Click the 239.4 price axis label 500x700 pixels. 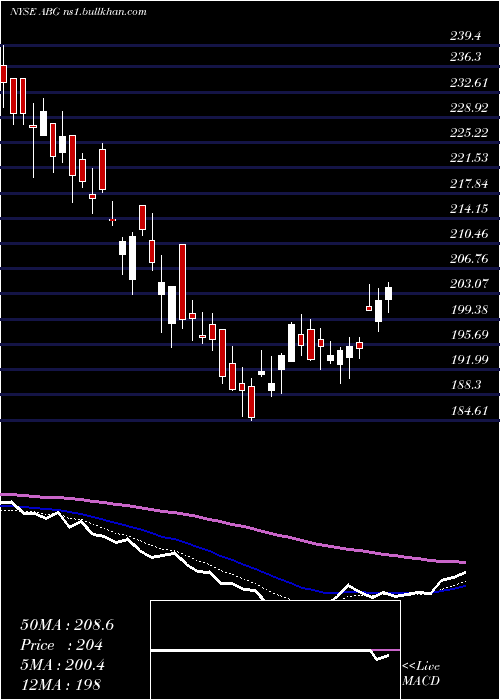pyautogui.click(x=465, y=36)
